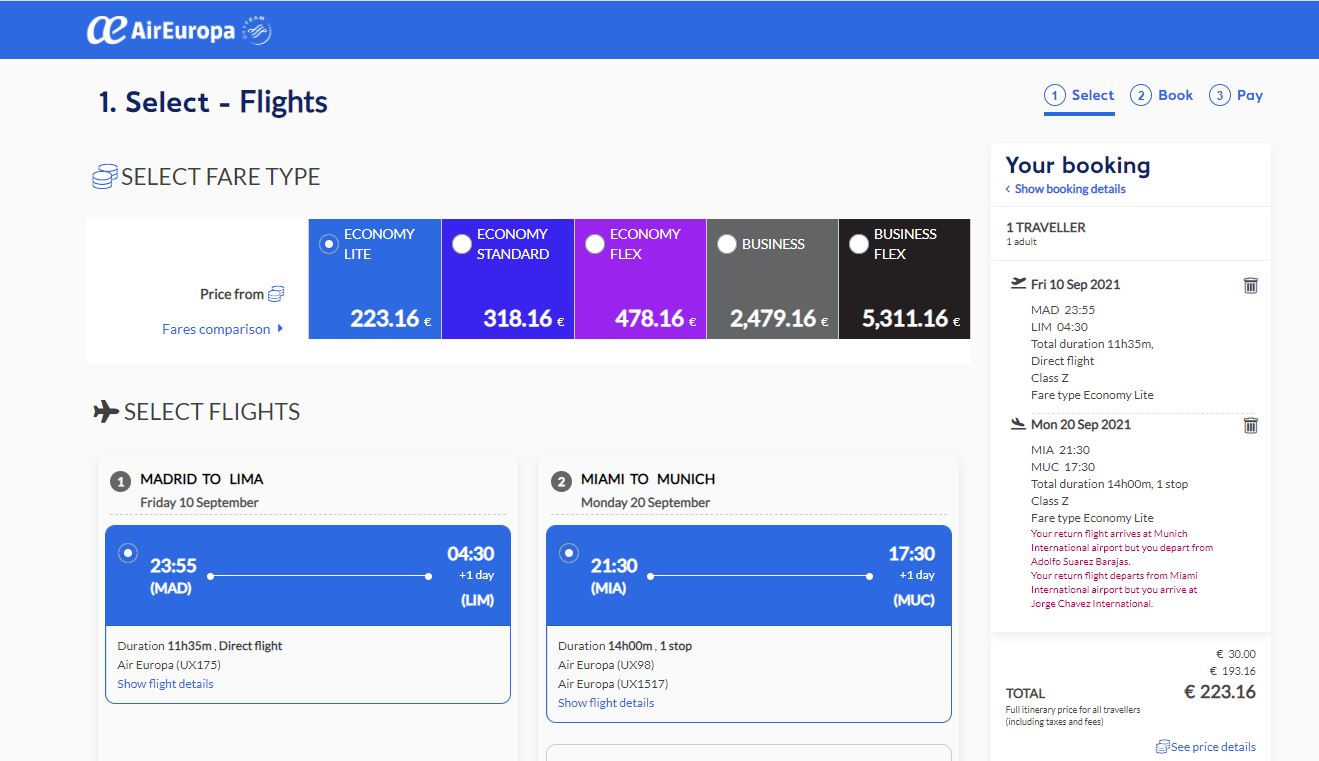This screenshot has width=1319, height=761.
Task: Click the 2,479.16 € Business price
Action: (x=780, y=319)
